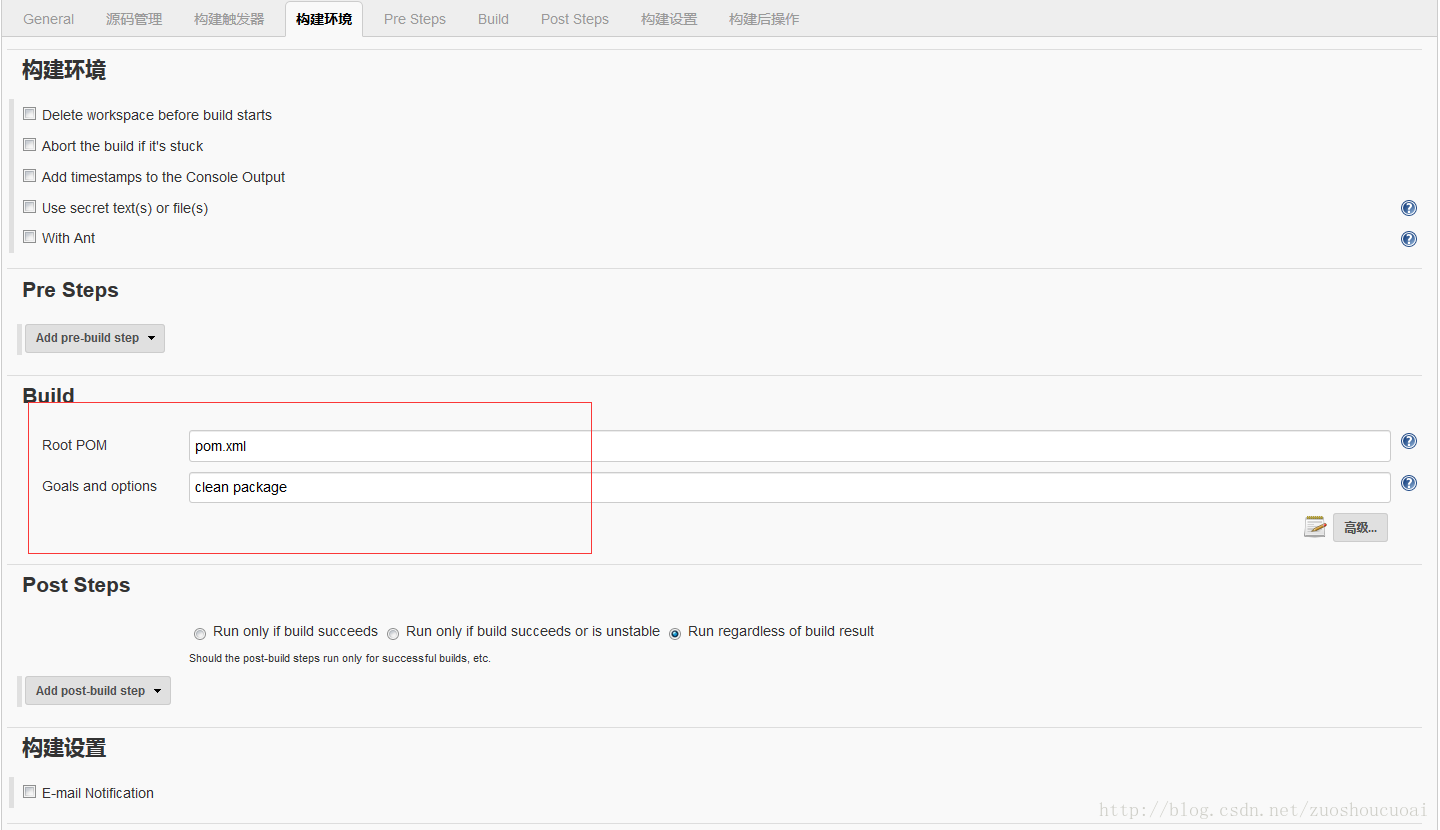Image resolution: width=1440 pixels, height=830 pixels.
Task: Open Add pre-build step dropdown
Action: coord(95,338)
